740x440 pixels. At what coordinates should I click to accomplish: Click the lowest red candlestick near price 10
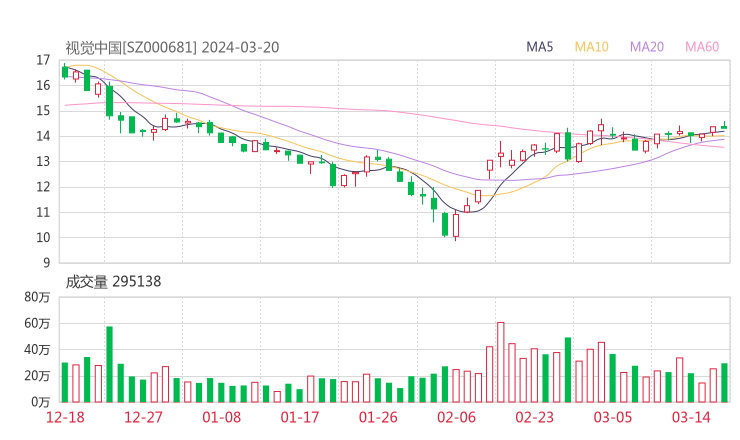tap(456, 226)
